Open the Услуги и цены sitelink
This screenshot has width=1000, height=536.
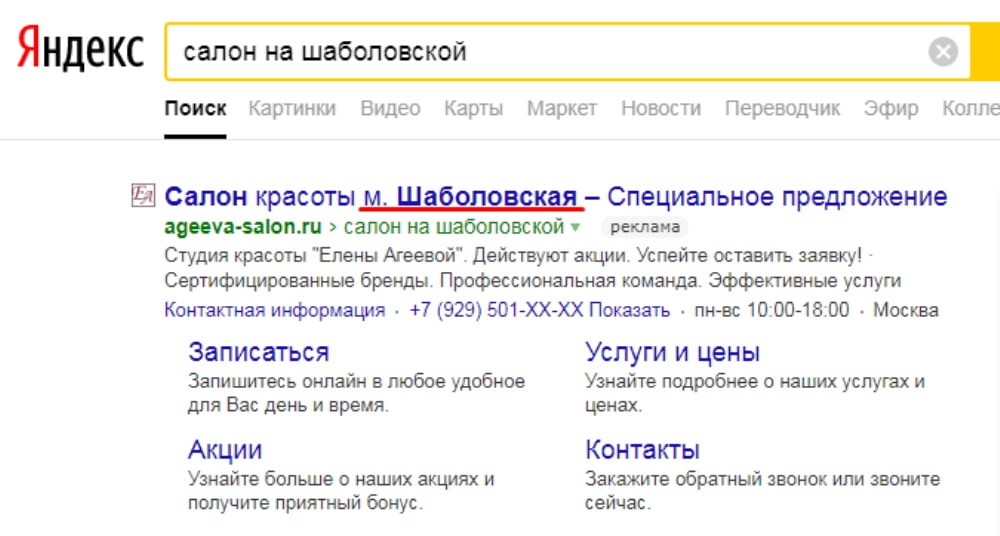click(673, 352)
